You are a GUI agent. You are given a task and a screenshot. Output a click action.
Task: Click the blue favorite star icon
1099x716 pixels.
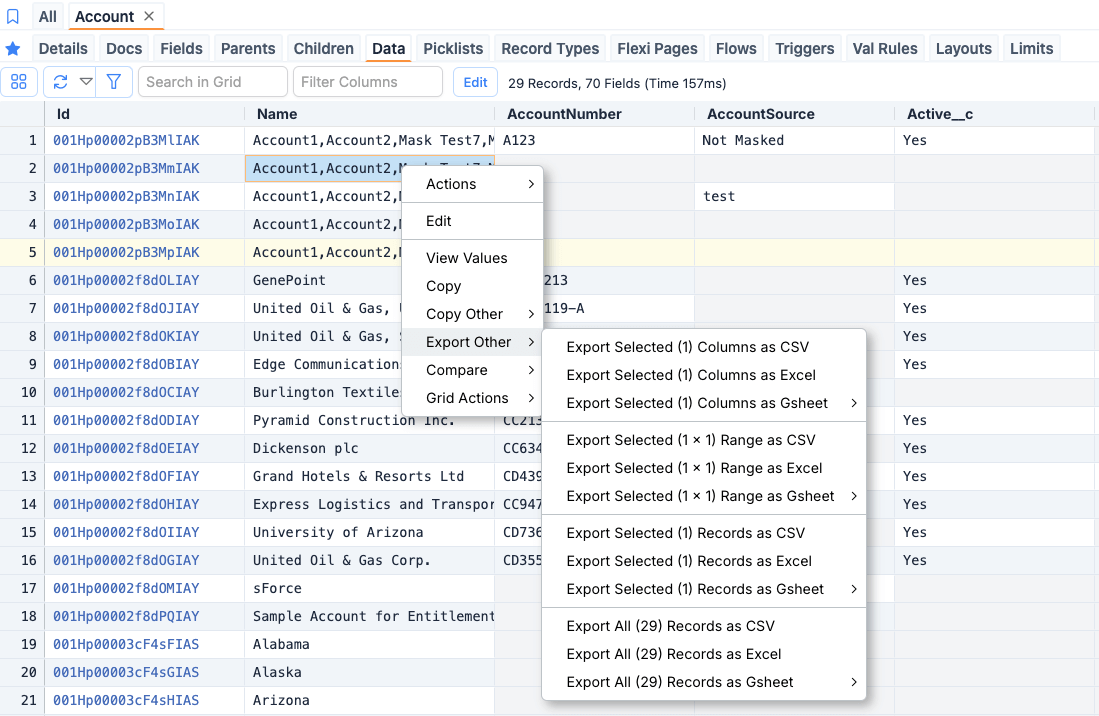click(13, 49)
